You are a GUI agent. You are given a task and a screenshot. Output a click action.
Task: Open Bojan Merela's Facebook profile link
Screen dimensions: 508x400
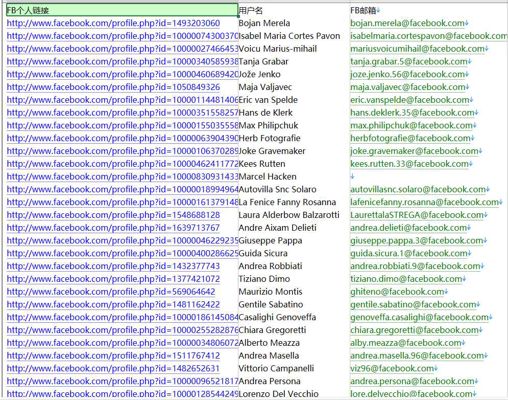click(x=113, y=23)
